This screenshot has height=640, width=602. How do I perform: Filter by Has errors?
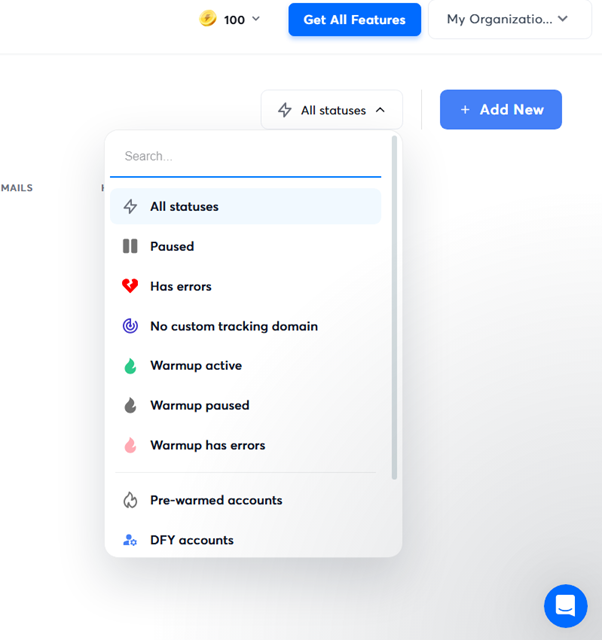pyautogui.click(x=245, y=287)
